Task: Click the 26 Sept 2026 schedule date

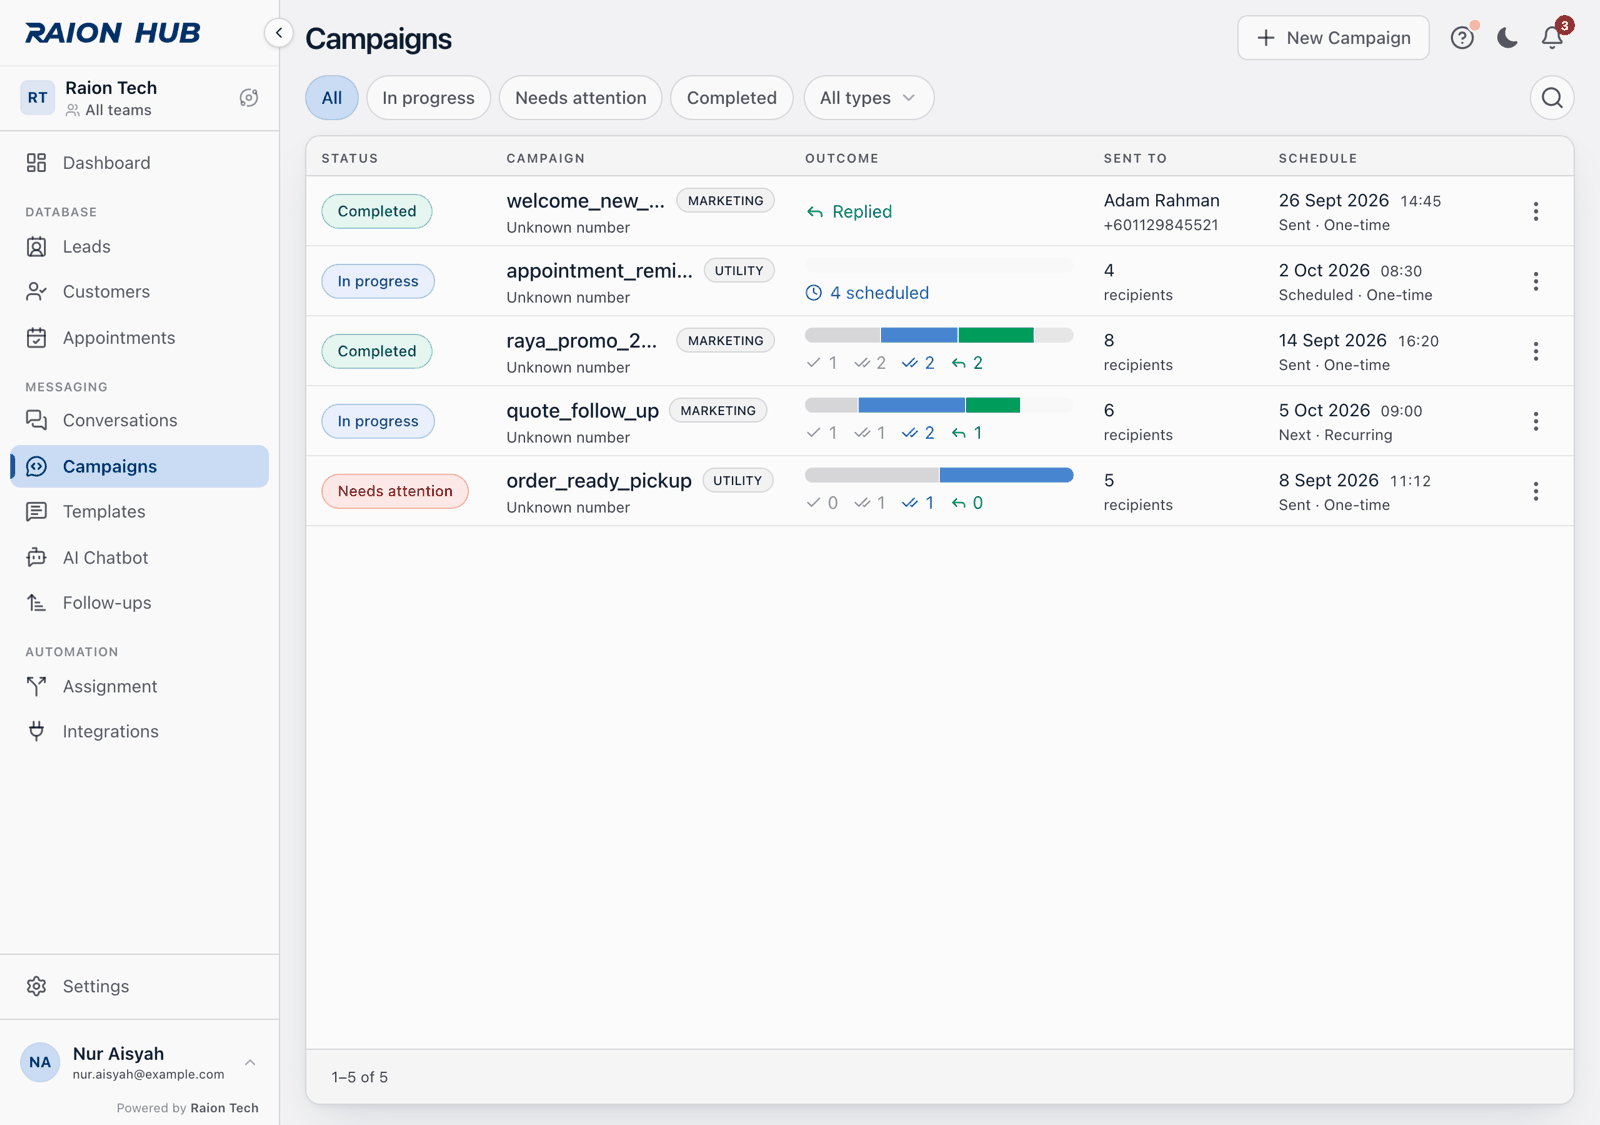Action: pyautogui.click(x=1333, y=201)
